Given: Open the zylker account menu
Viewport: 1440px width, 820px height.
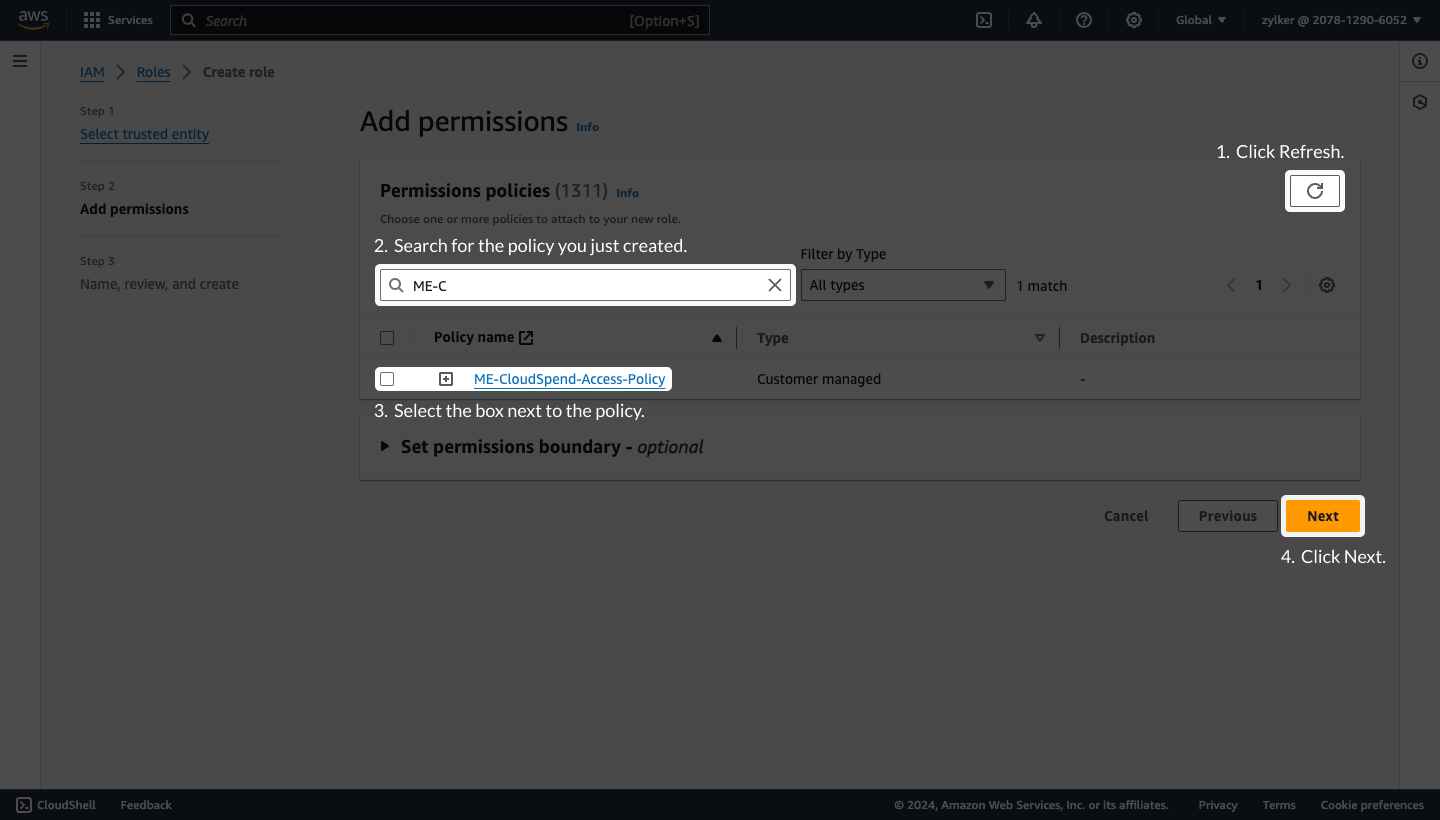Looking at the screenshot, I should pos(1340,20).
